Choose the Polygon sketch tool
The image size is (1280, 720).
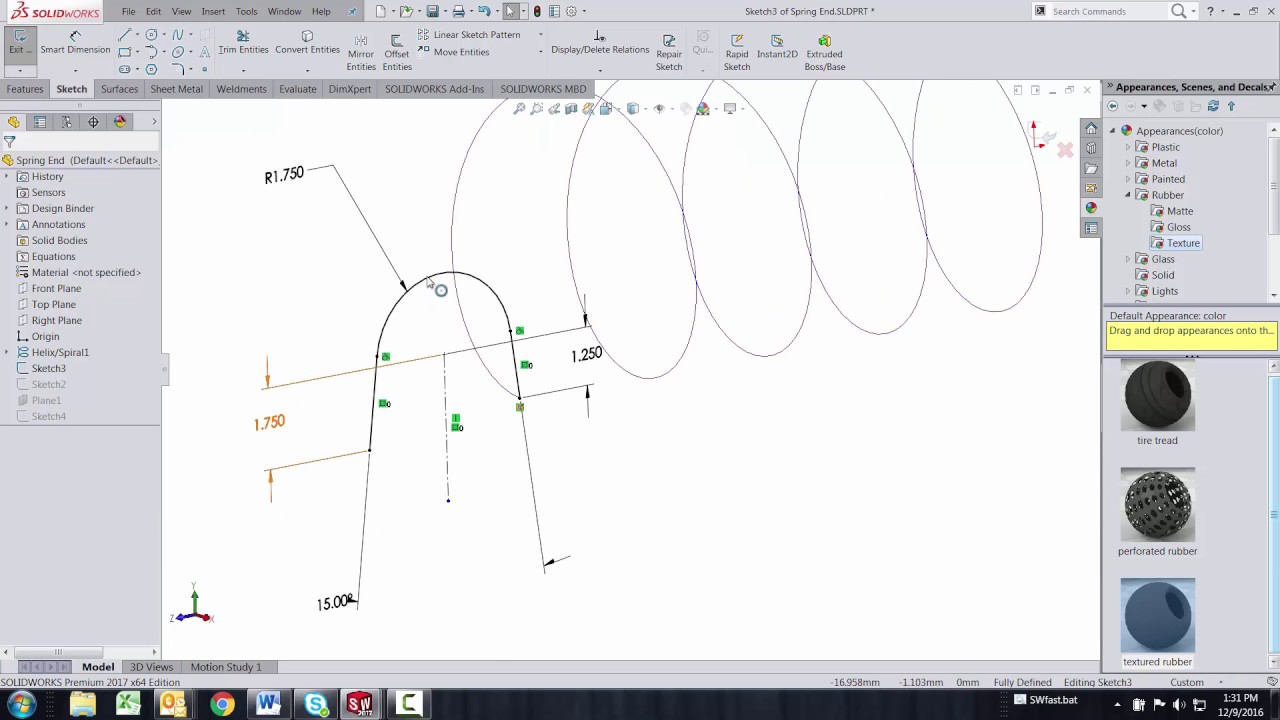151,69
